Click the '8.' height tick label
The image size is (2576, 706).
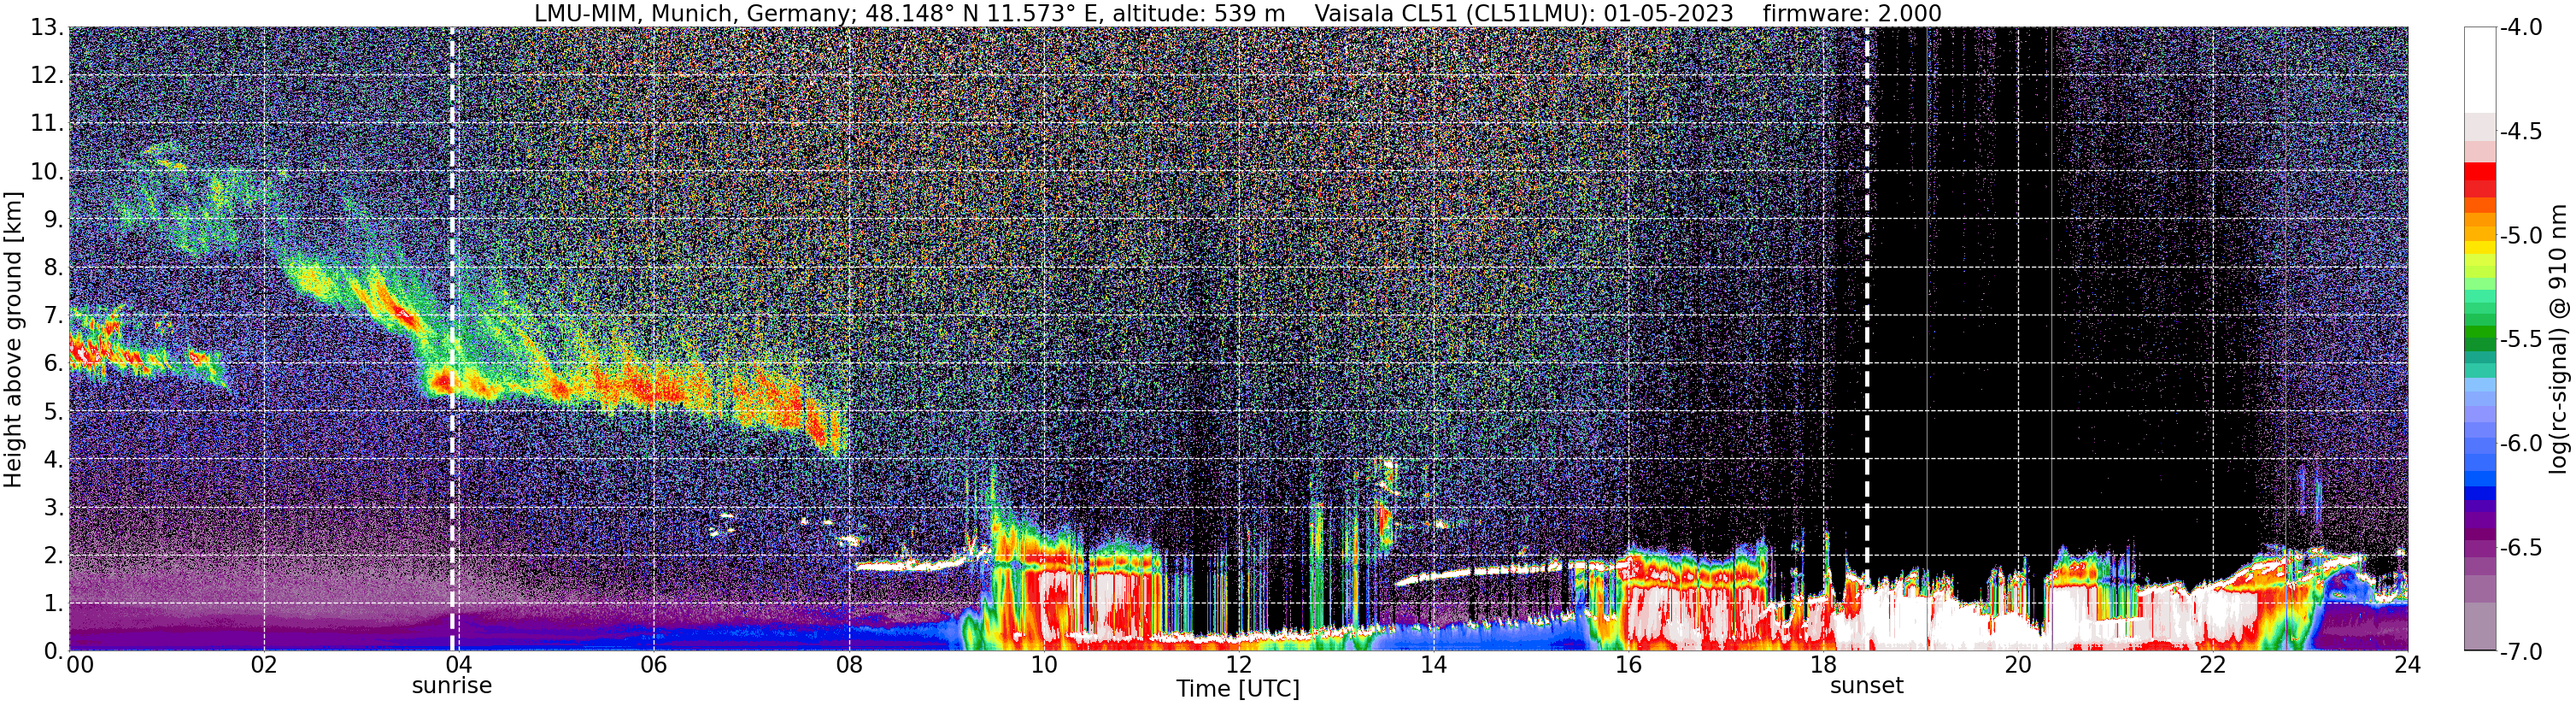pyautogui.click(x=54, y=268)
